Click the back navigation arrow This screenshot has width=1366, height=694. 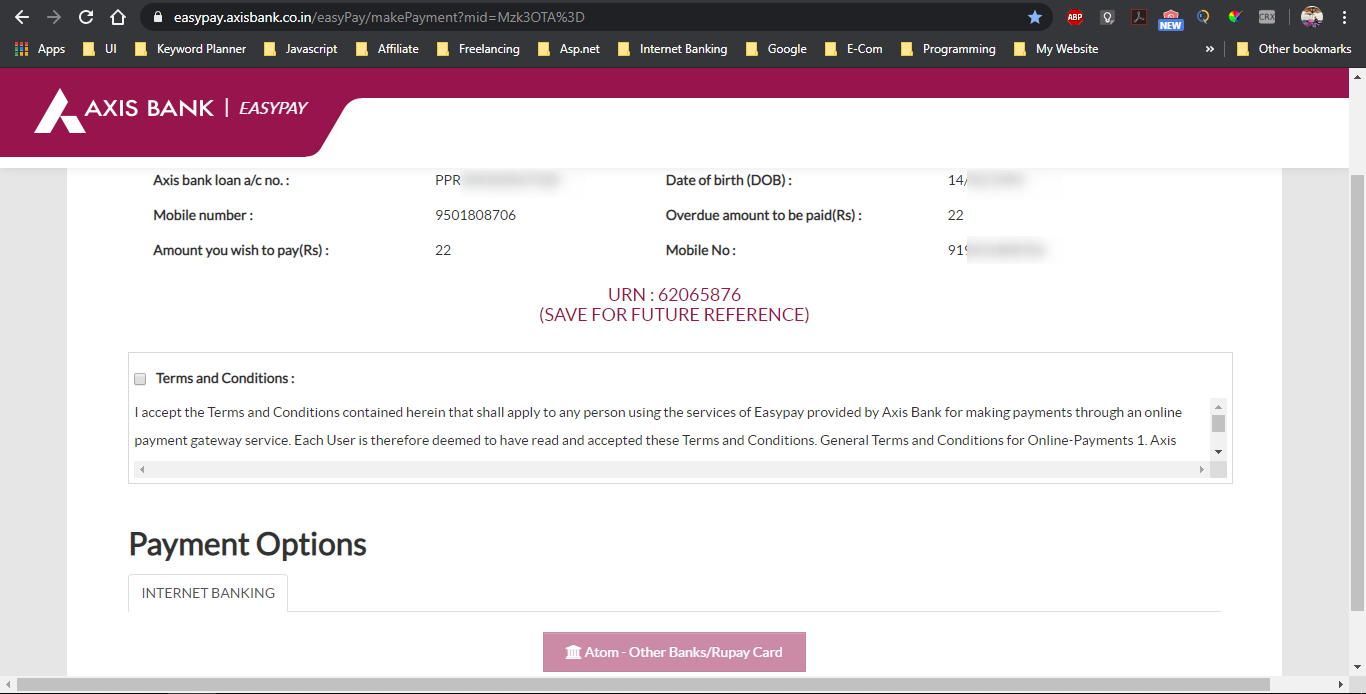point(22,16)
